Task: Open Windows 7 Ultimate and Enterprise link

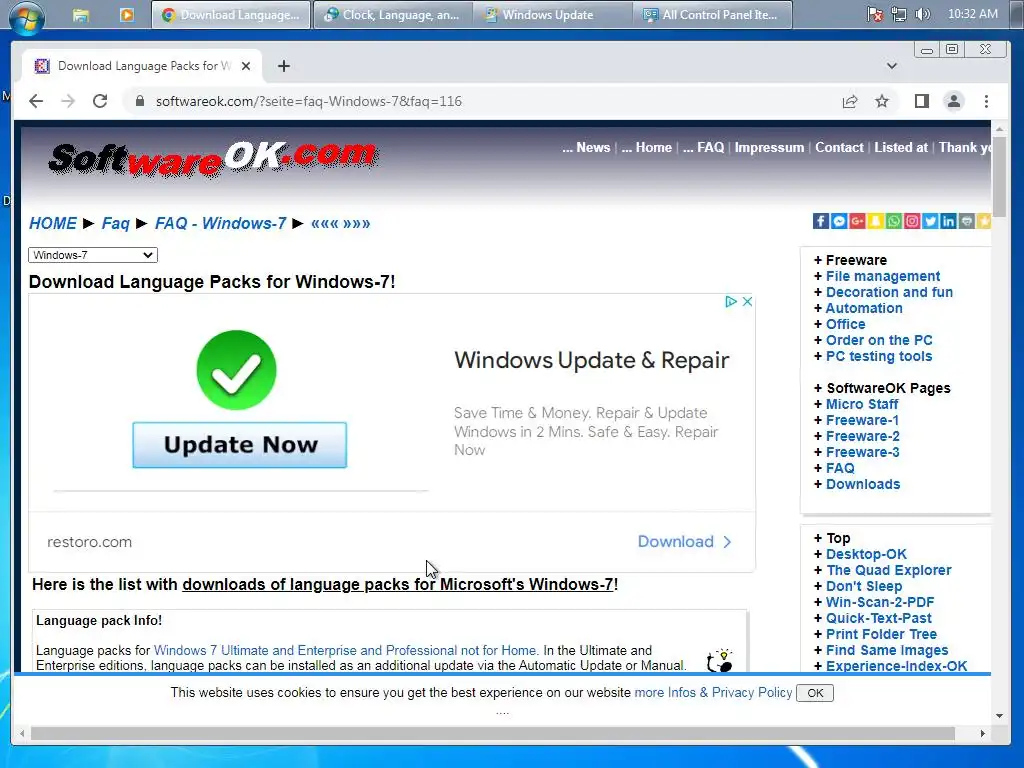Action: [345, 650]
